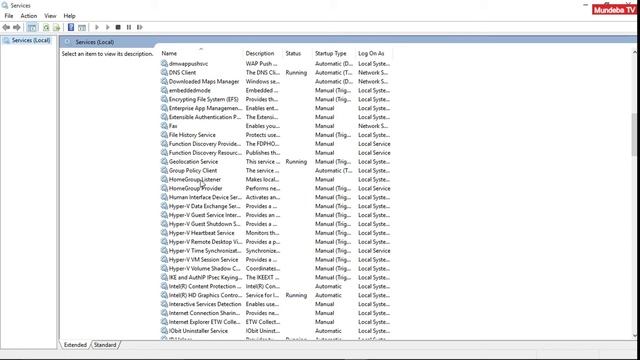Select the Hyper-V Guest Shutdown Service name
Image resolution: width=640 pixels, height=360 pixels.
coord(204,224)
